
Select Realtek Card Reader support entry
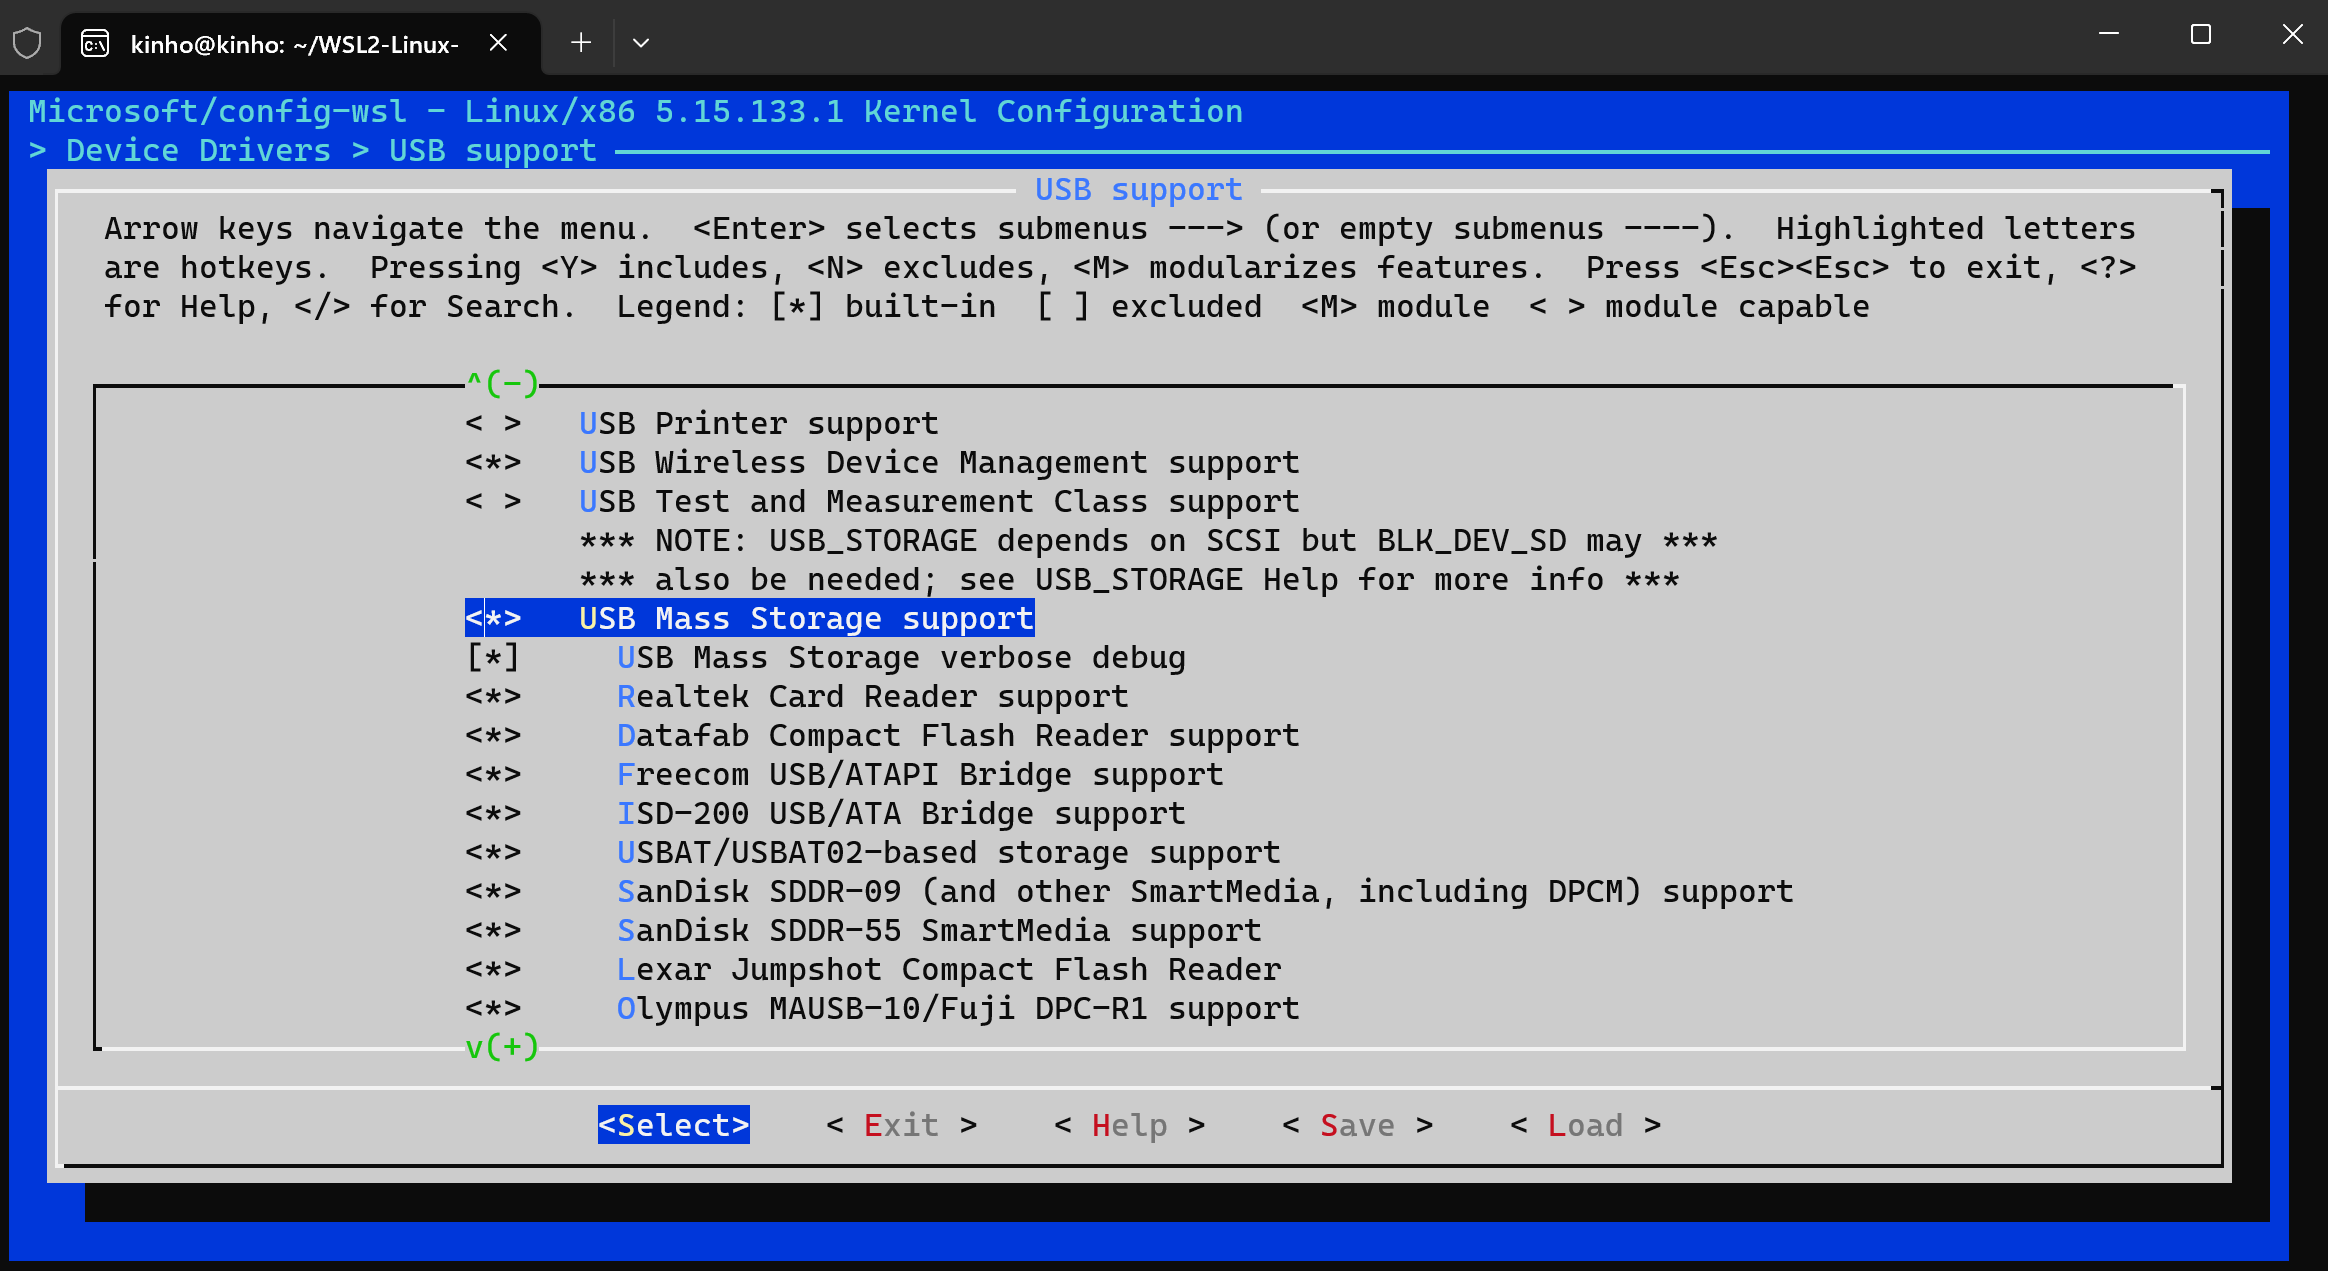tap(872, 697)
